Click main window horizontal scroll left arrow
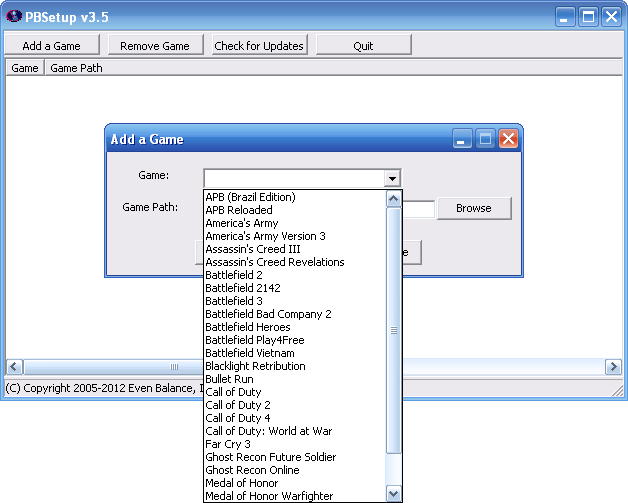 tap(14, 367)
